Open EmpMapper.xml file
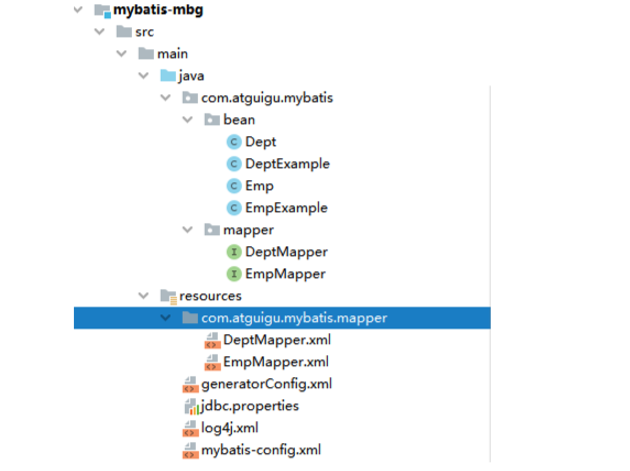The width and height of the screenshot is (630, 471). tap(275, 362)
